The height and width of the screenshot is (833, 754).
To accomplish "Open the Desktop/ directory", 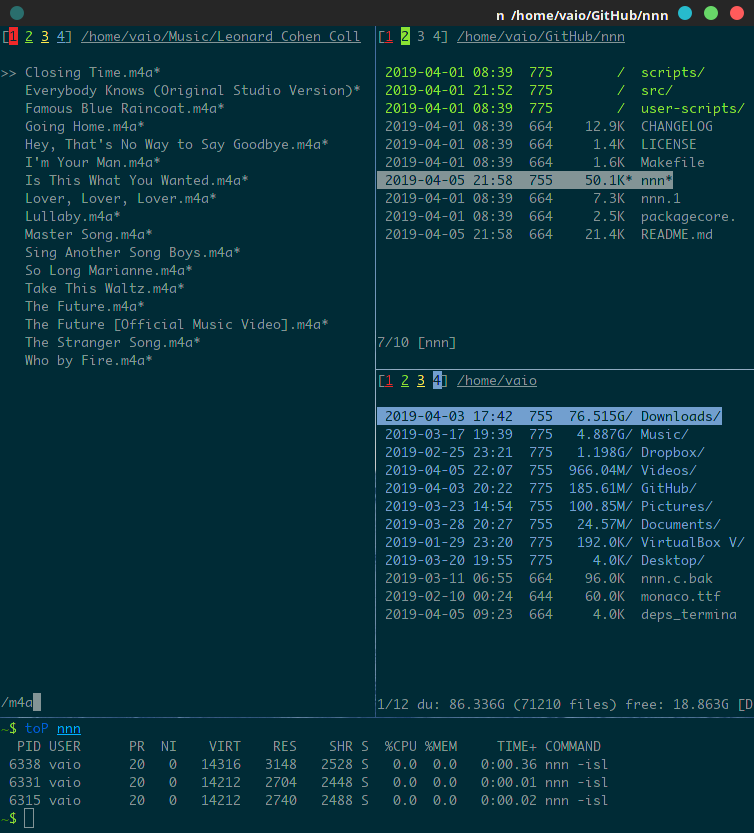I will point(673,561).
